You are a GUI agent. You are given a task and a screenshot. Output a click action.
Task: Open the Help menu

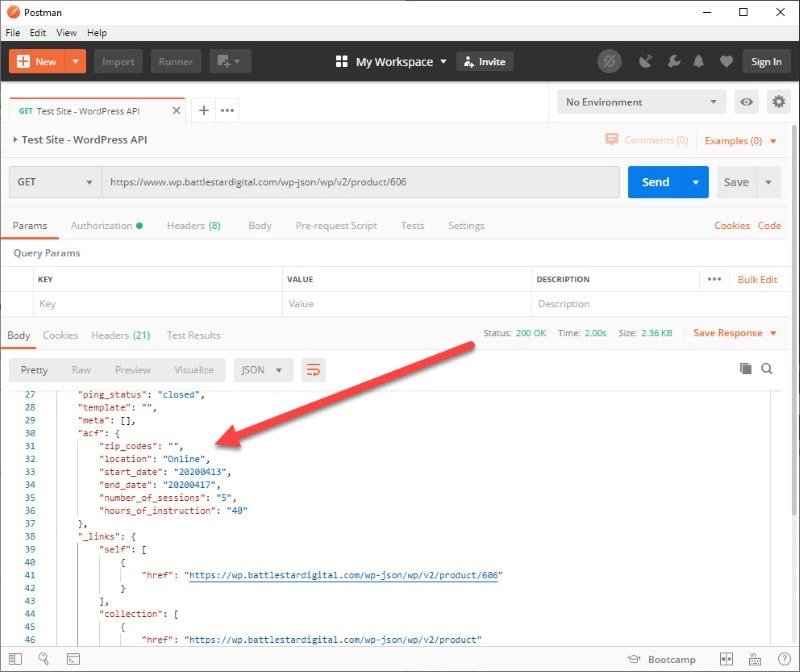(x=96, y=33)
